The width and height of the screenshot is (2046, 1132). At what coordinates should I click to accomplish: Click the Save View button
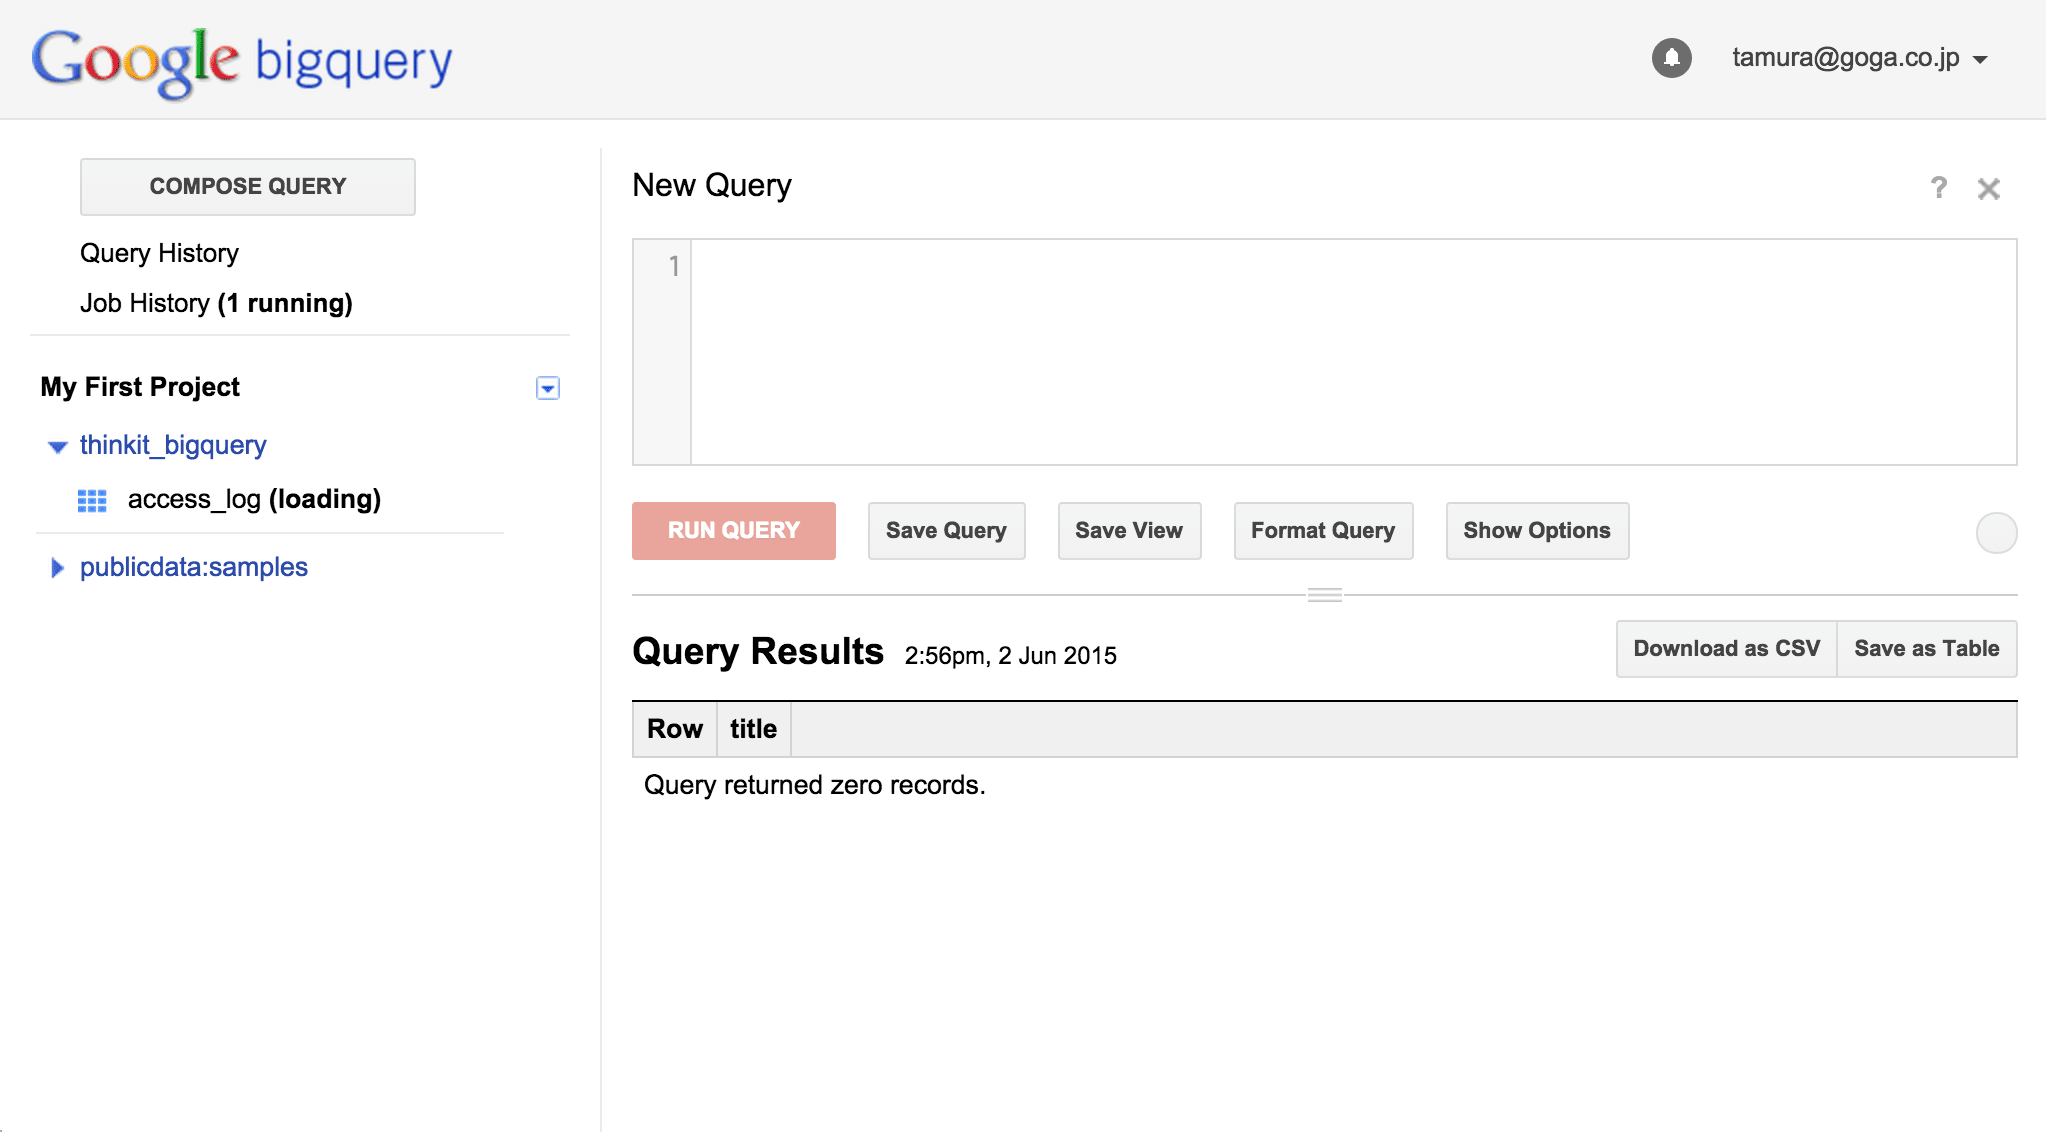tap(1129, 531)
